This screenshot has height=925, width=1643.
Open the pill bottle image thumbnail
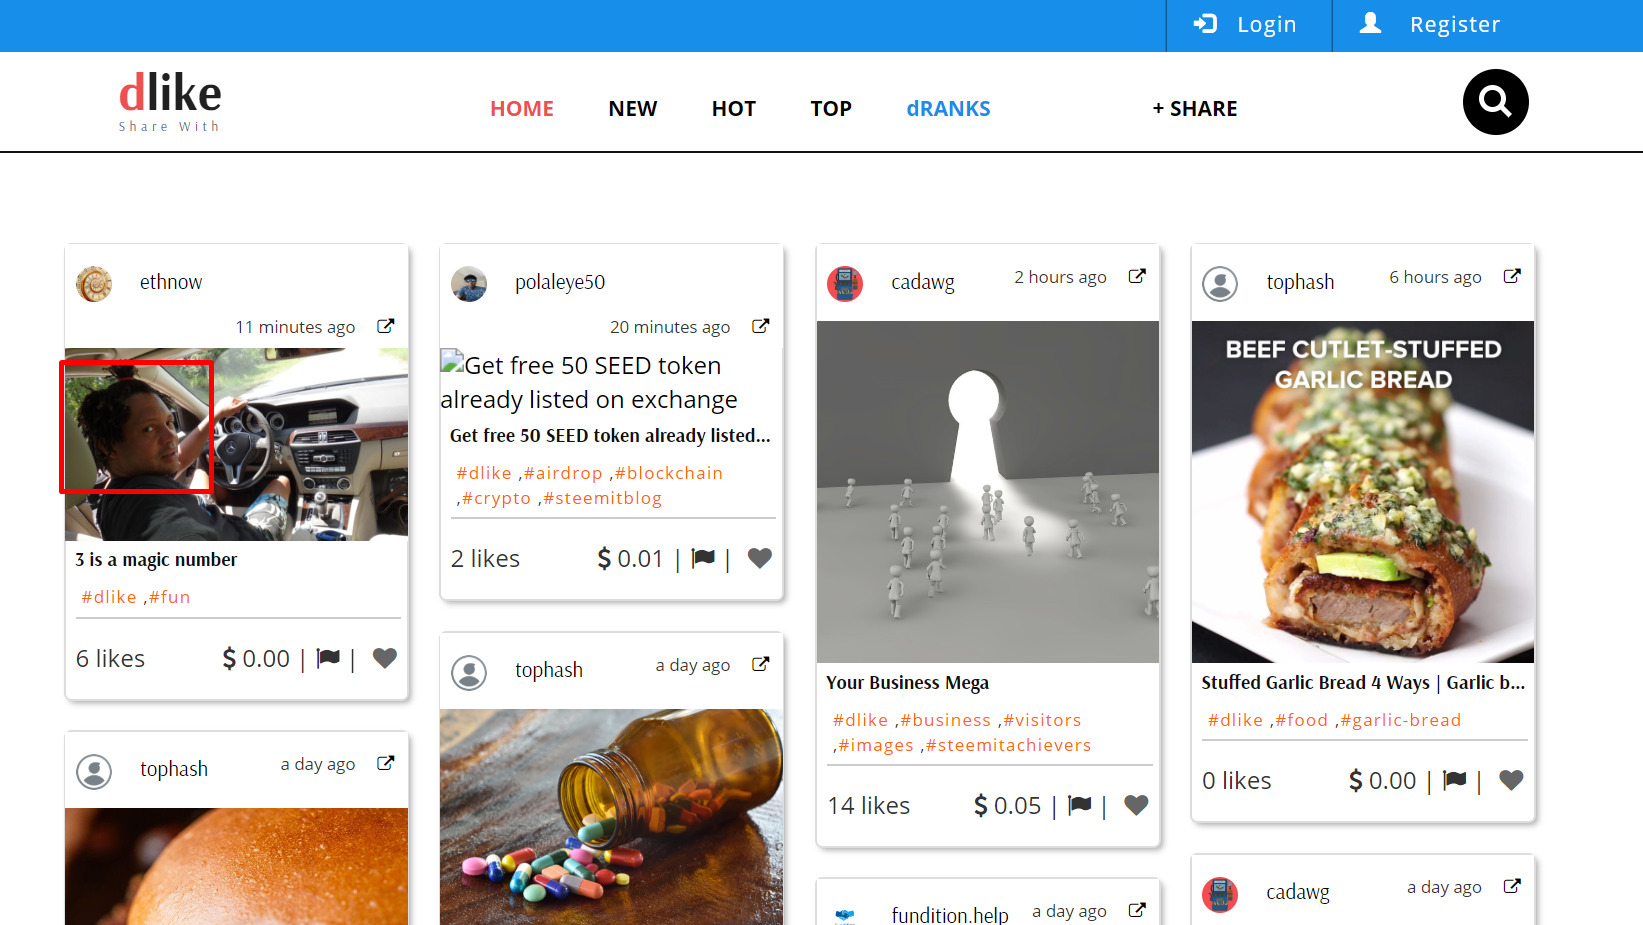[611, 817]
